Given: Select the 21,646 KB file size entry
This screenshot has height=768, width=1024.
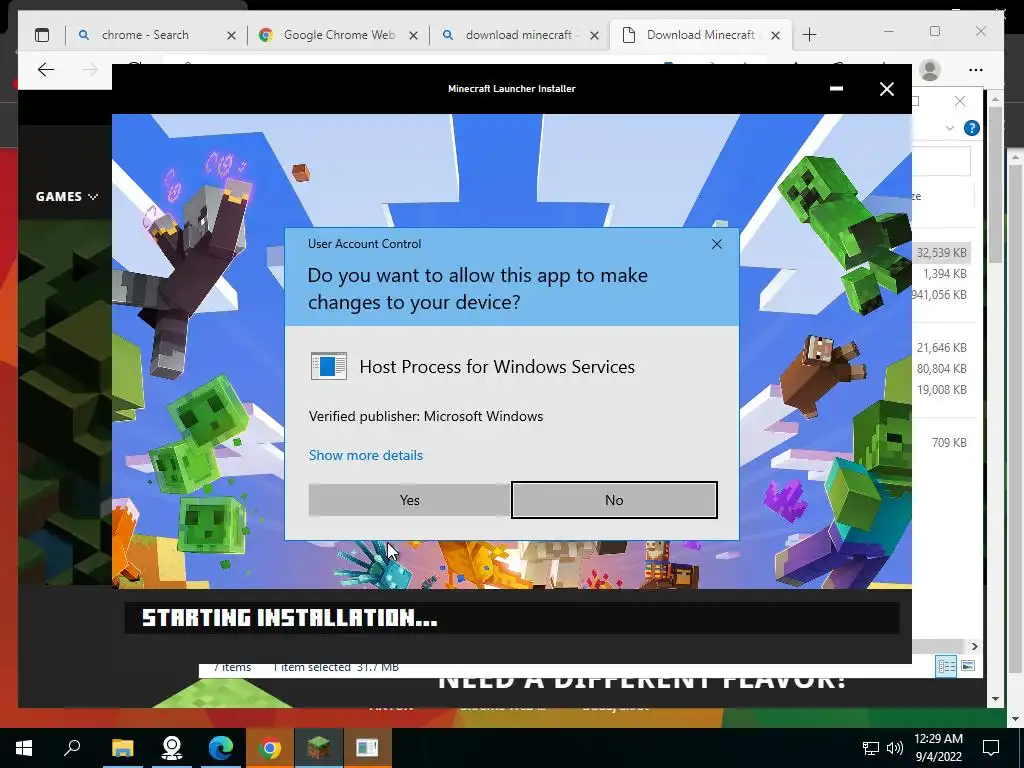Looking at the screenshot, I should 942,347.
